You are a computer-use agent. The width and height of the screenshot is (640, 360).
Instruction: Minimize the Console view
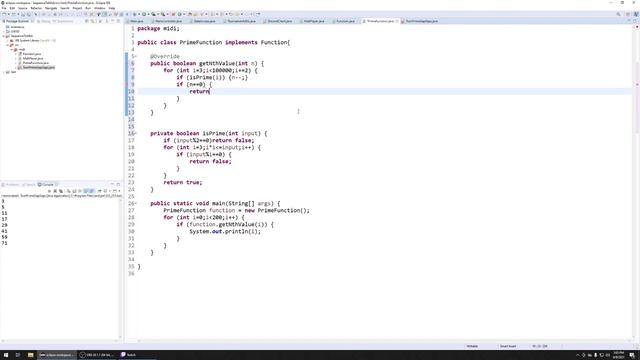113,184
